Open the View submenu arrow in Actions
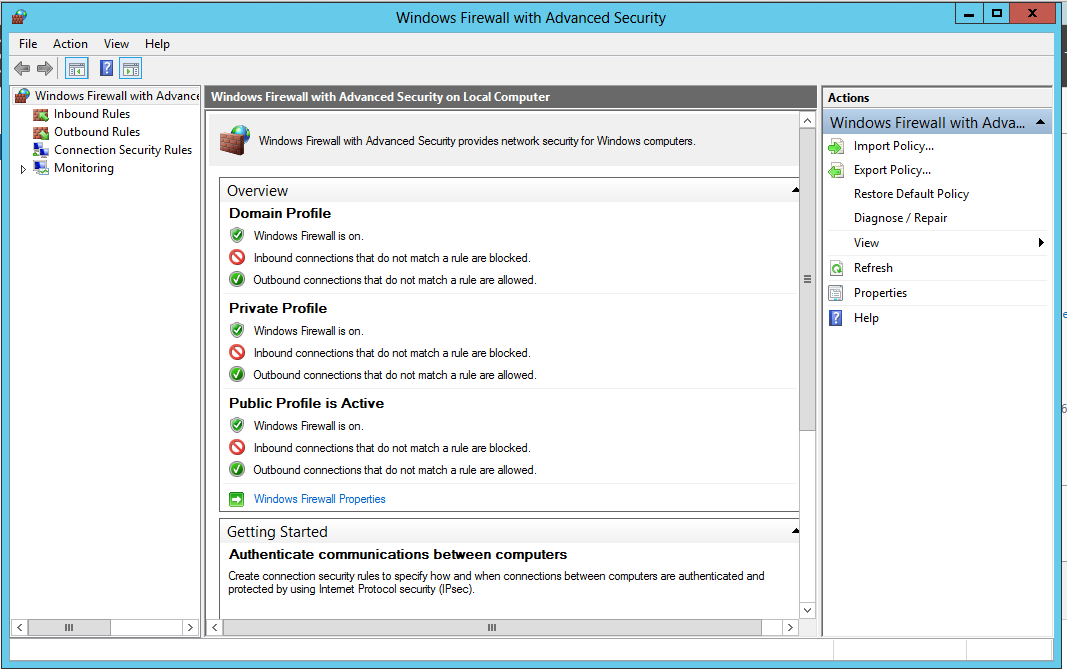 1041,243
